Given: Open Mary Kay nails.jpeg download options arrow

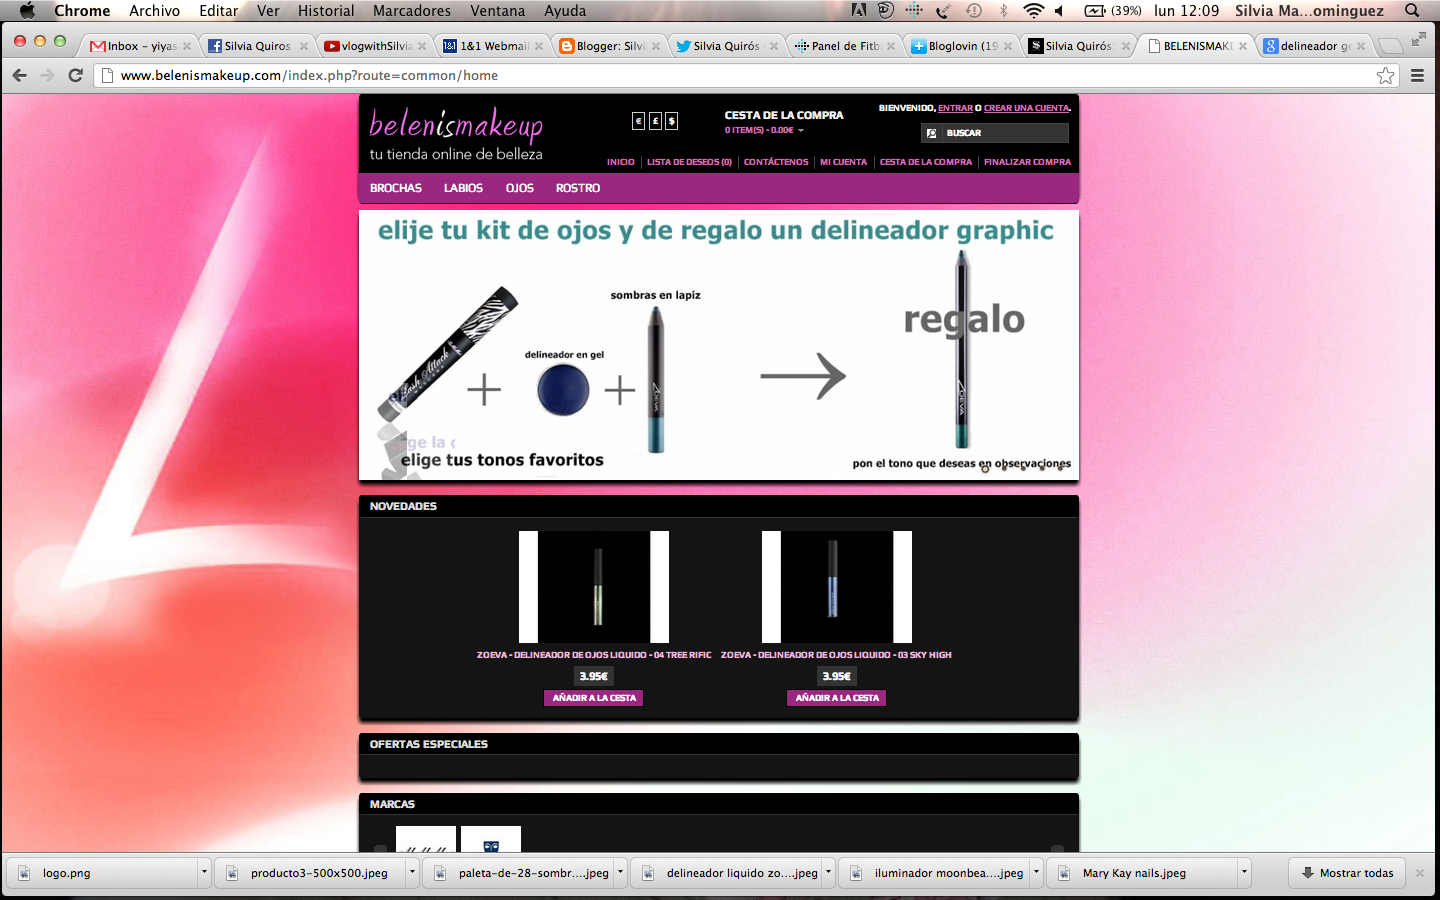Looking at the screenshot, I should coord(1244,872).
